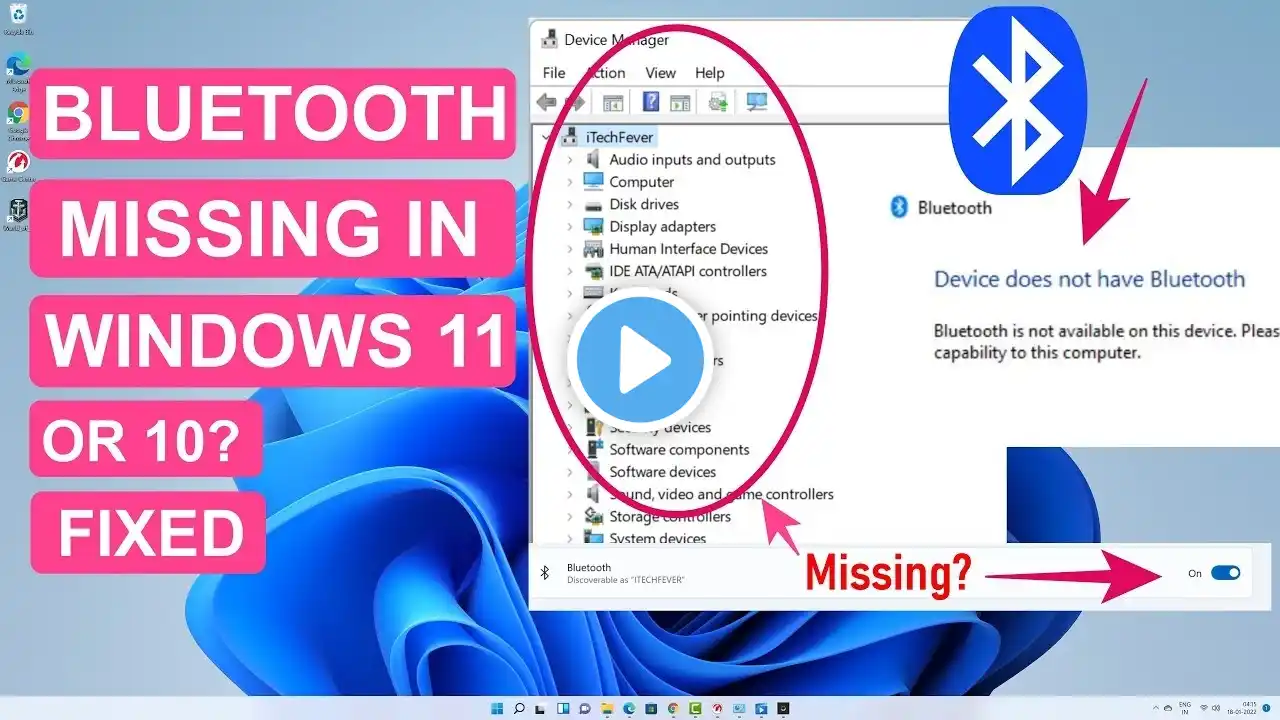Click the Sound, video and game controllers icon
Viewport: 1280px width, 720px height.
[593, 494]
